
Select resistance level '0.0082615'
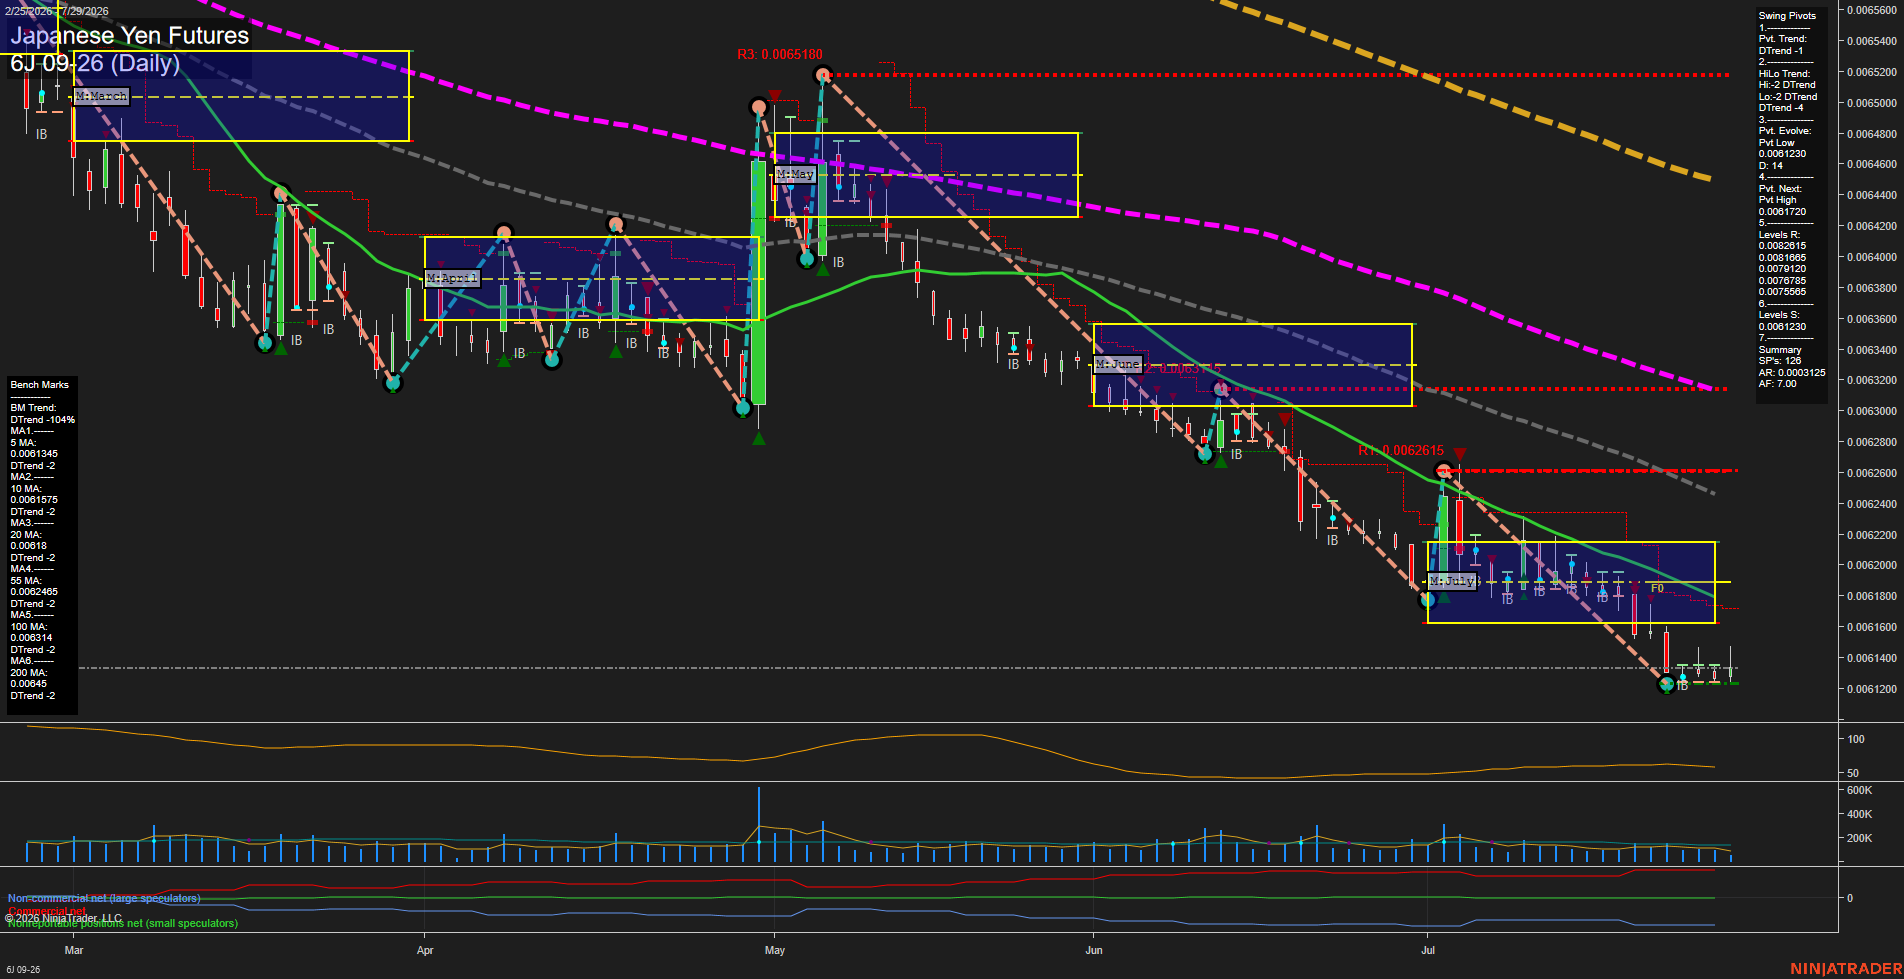tap(1782, 246)
